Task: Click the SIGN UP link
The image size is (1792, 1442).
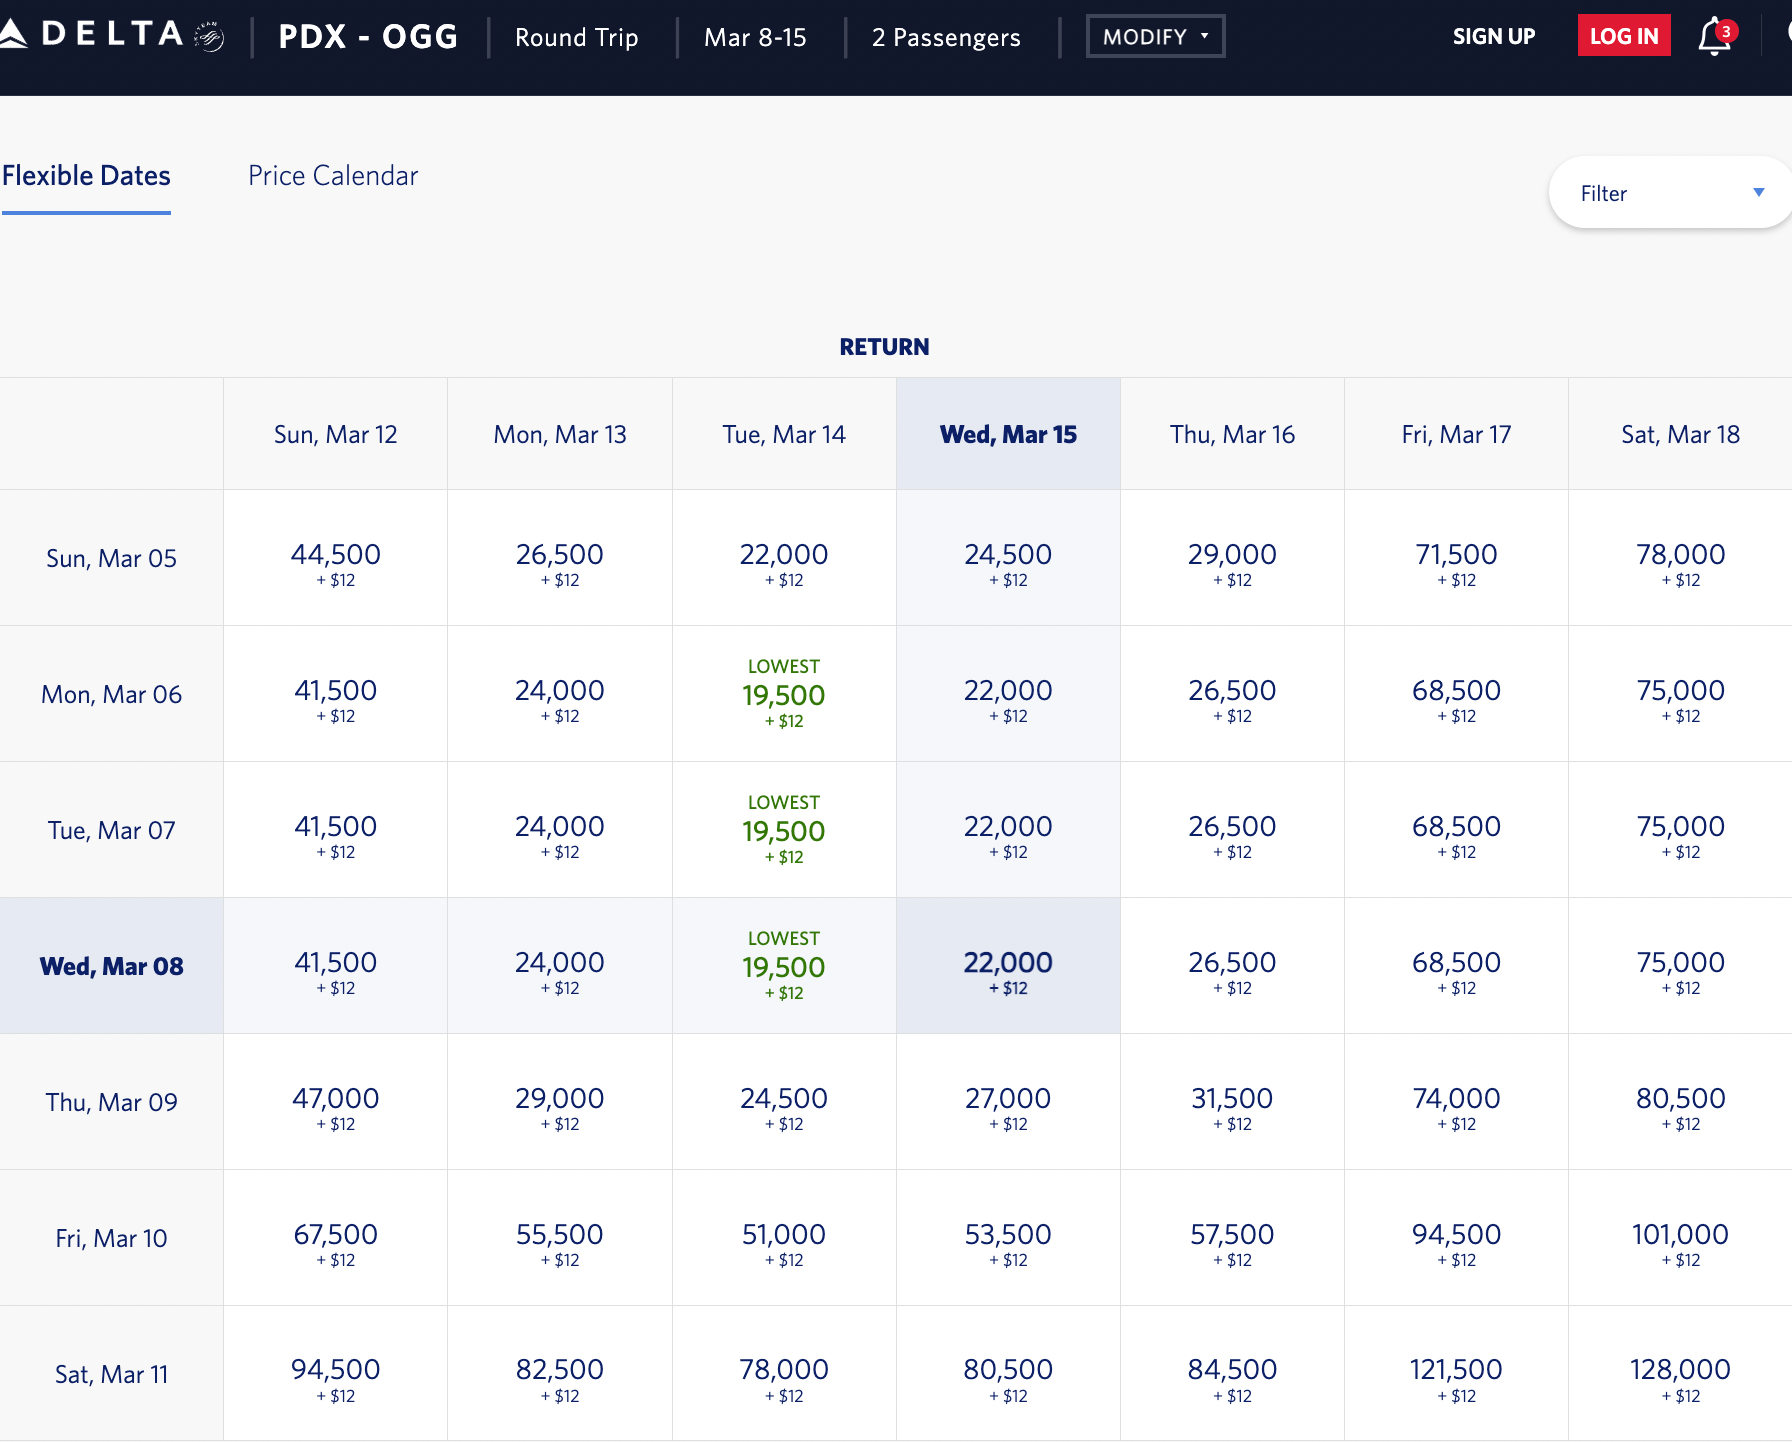Action: (x=1493, y=37)
